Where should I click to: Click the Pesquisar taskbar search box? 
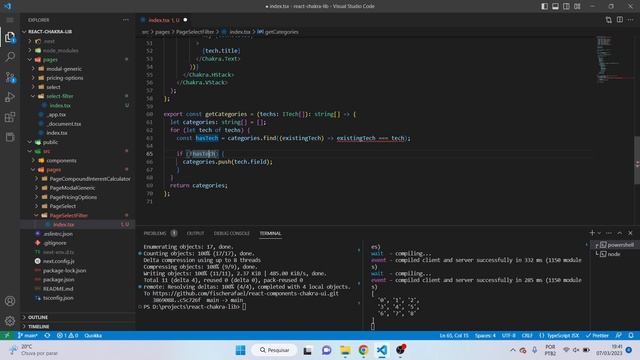click(x=274, y=350)
